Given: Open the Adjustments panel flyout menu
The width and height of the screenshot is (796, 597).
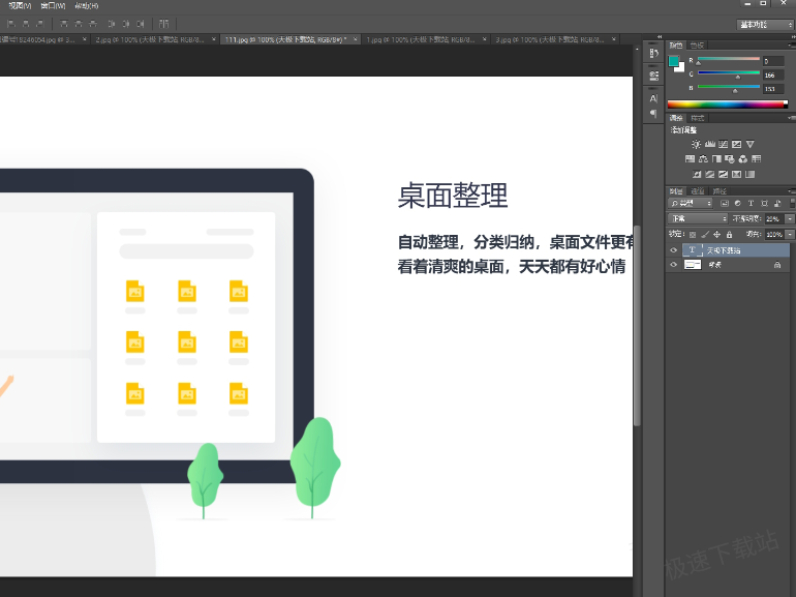Looking at the screenshot, I should click(x=792, y=118).
